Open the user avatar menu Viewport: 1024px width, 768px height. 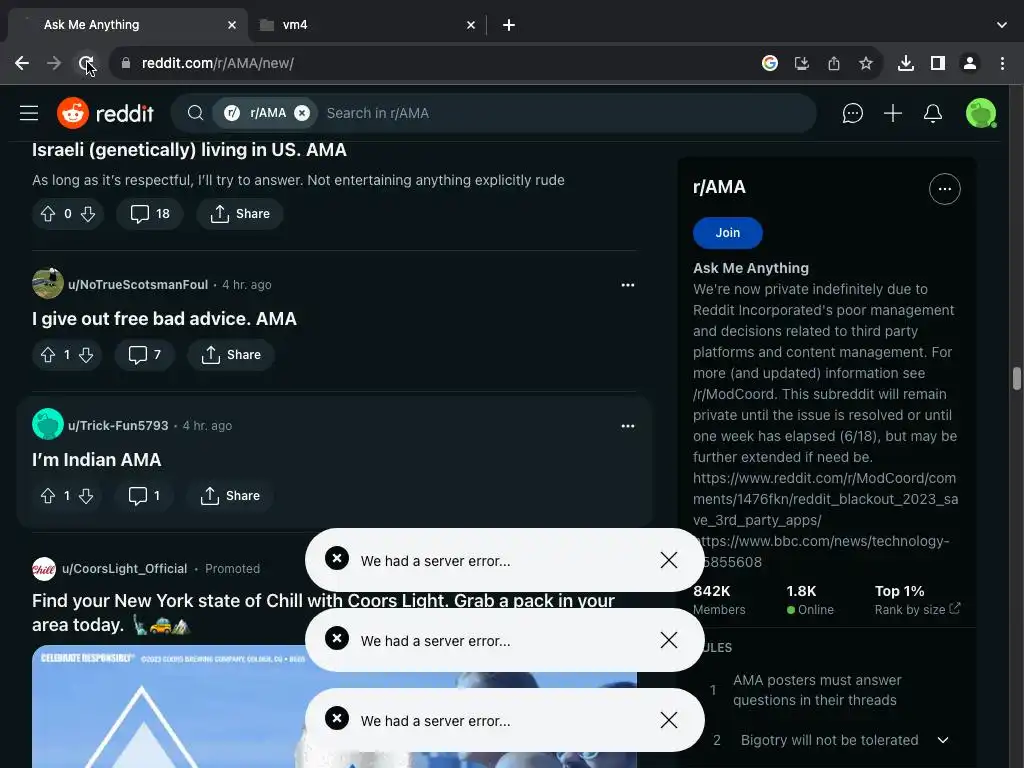981,113
